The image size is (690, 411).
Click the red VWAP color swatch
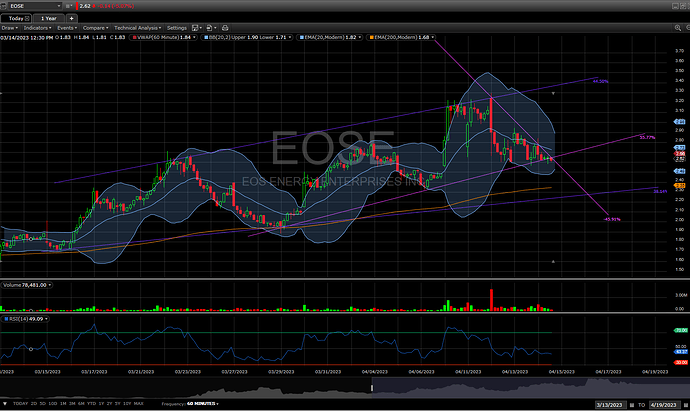point(135,37)
